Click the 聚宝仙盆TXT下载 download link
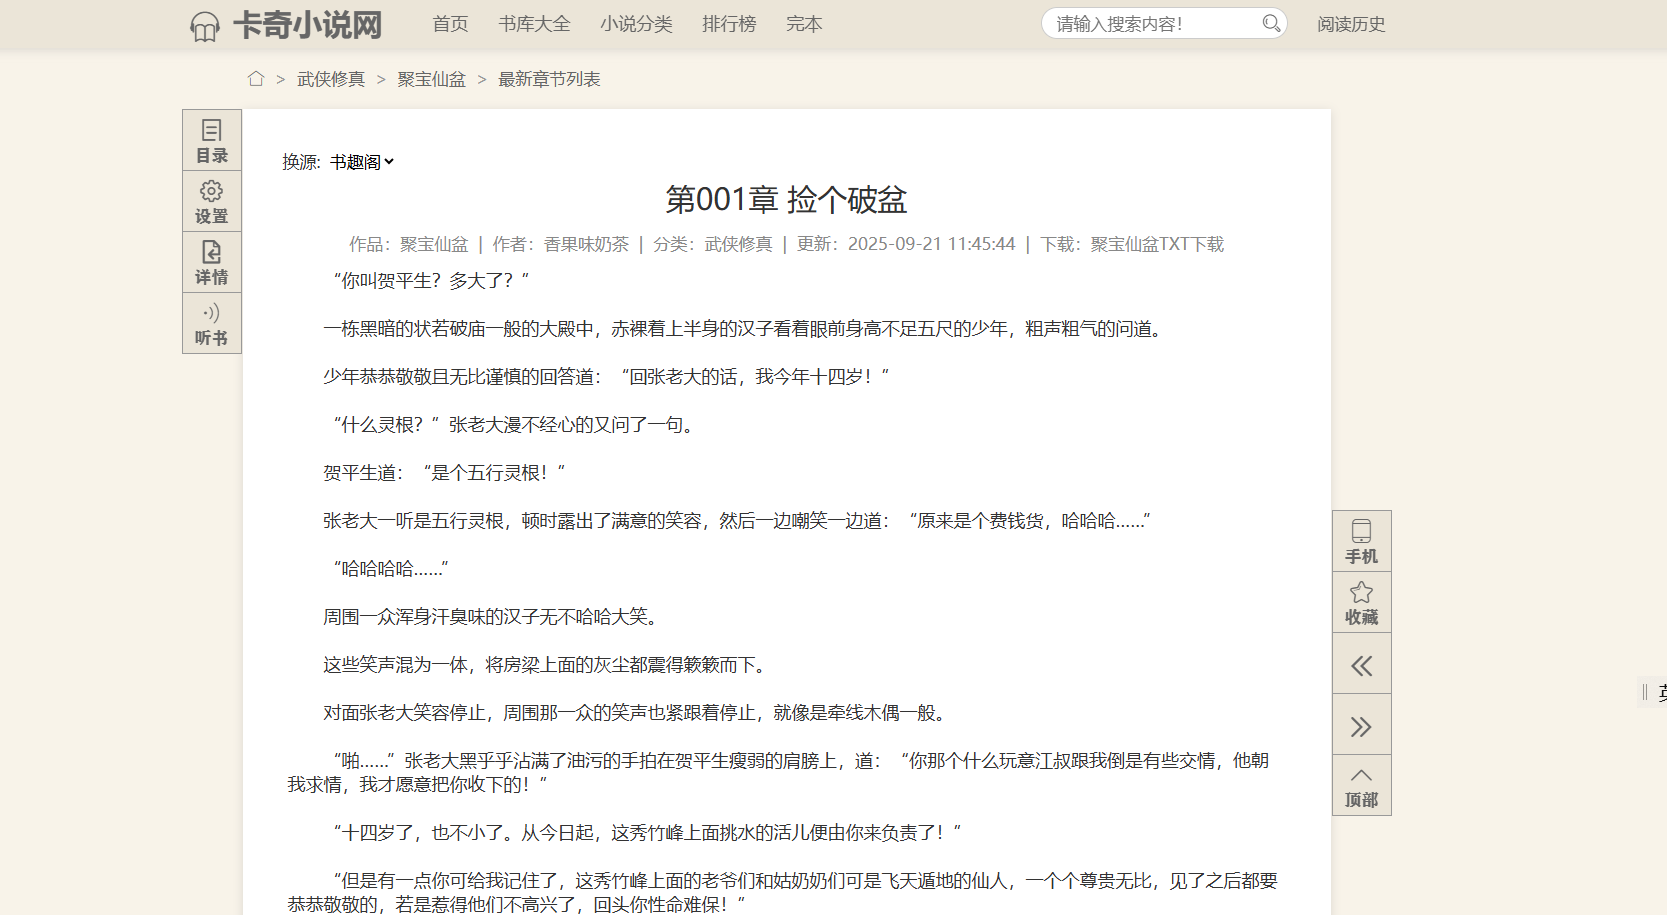The width and height of the screenshot is (1667, 915). click(1157, 244)
